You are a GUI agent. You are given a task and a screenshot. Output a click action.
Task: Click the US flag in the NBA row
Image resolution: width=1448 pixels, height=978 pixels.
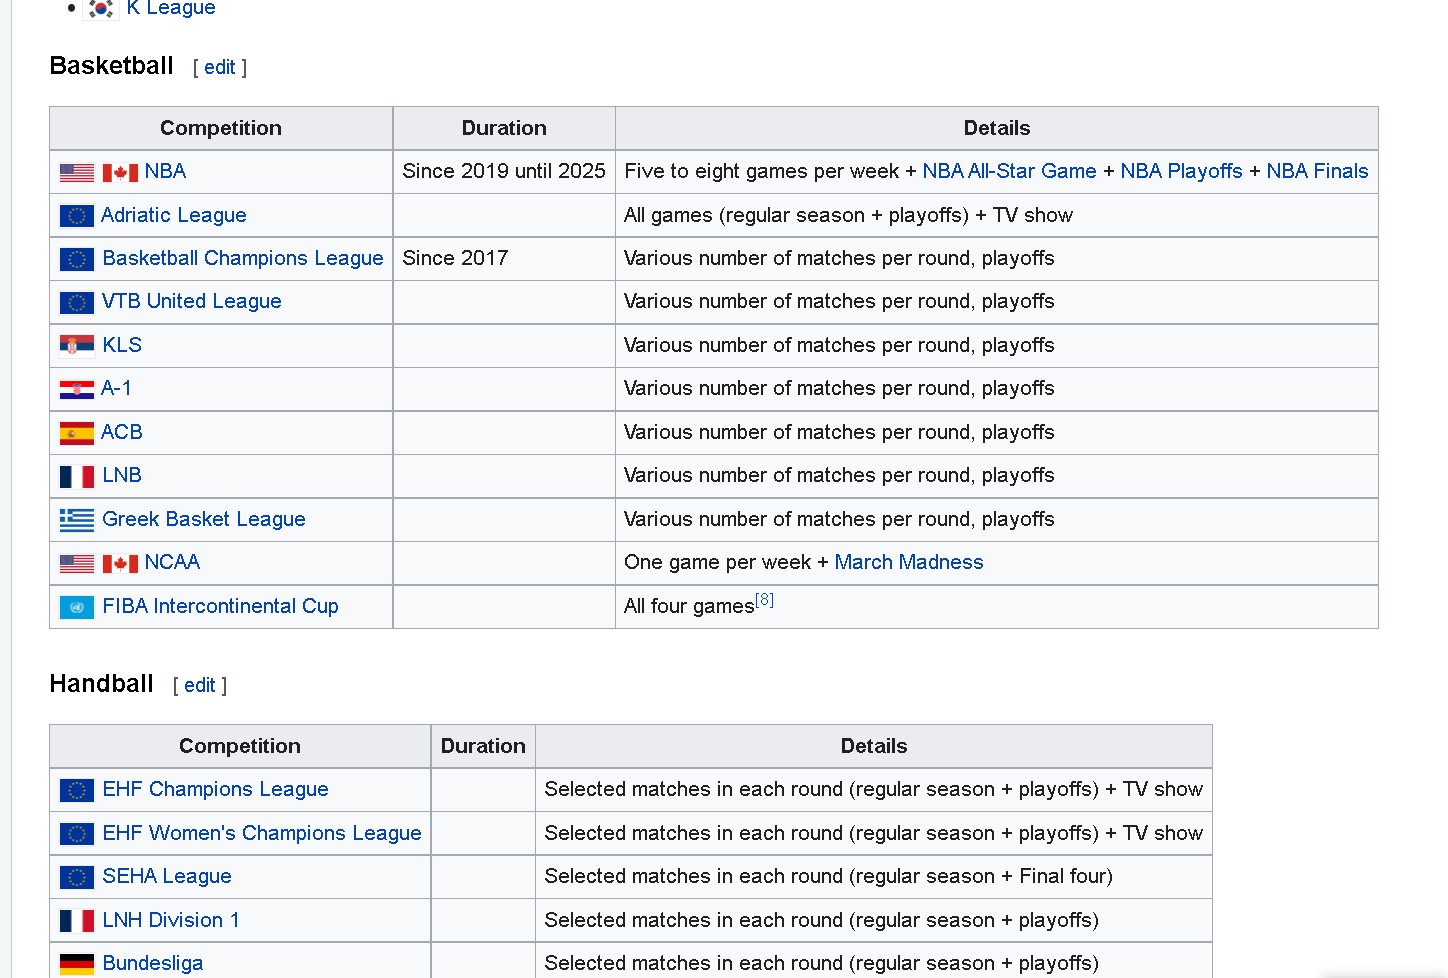[77, 173]
